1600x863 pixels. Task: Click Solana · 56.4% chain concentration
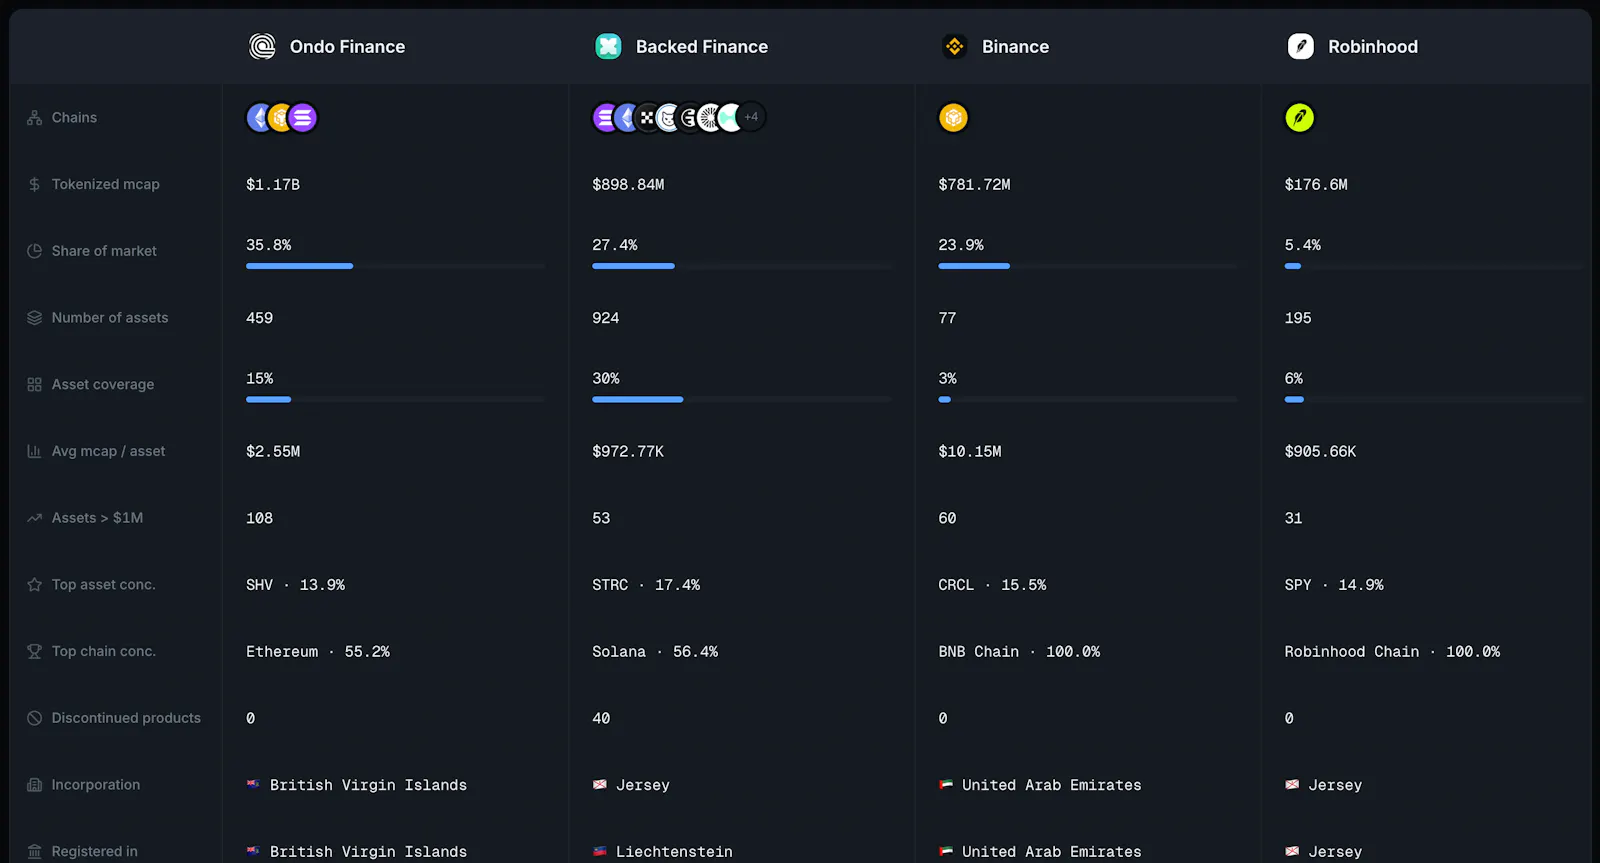[655, 652]
